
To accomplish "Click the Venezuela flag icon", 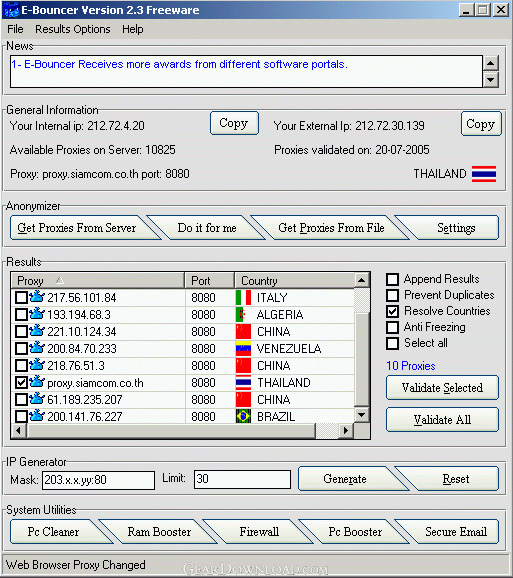I will [x=243, y=348].
